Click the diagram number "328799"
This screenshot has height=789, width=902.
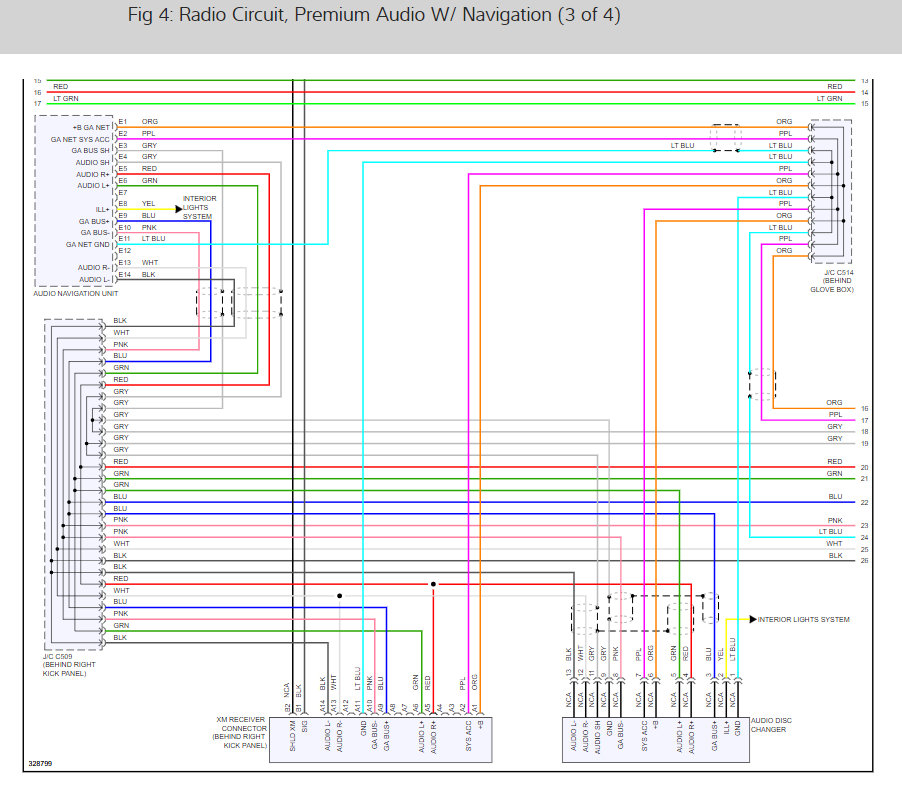(x=40, y=764)
